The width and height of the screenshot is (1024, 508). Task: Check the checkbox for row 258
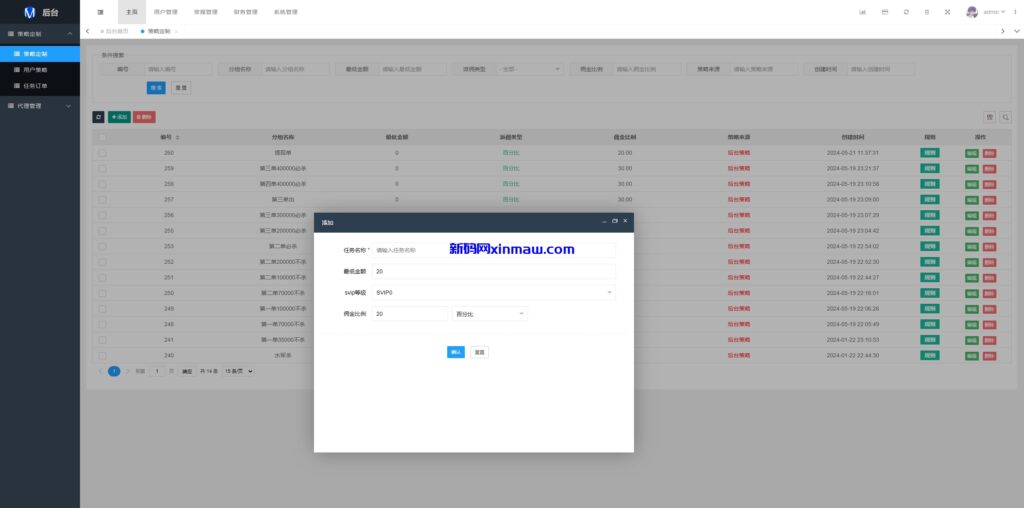point(103,184)
